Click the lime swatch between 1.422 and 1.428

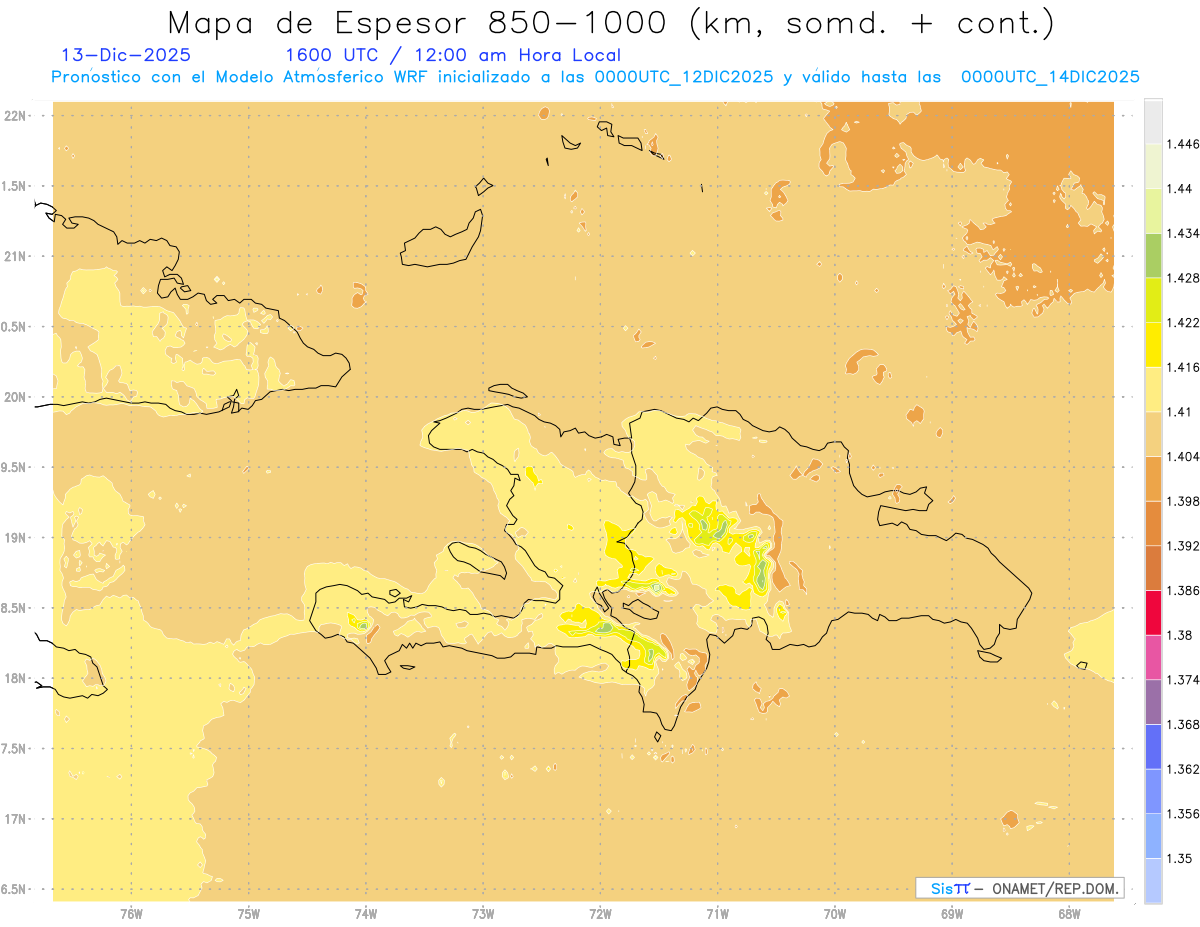[x=1153, y=300]
